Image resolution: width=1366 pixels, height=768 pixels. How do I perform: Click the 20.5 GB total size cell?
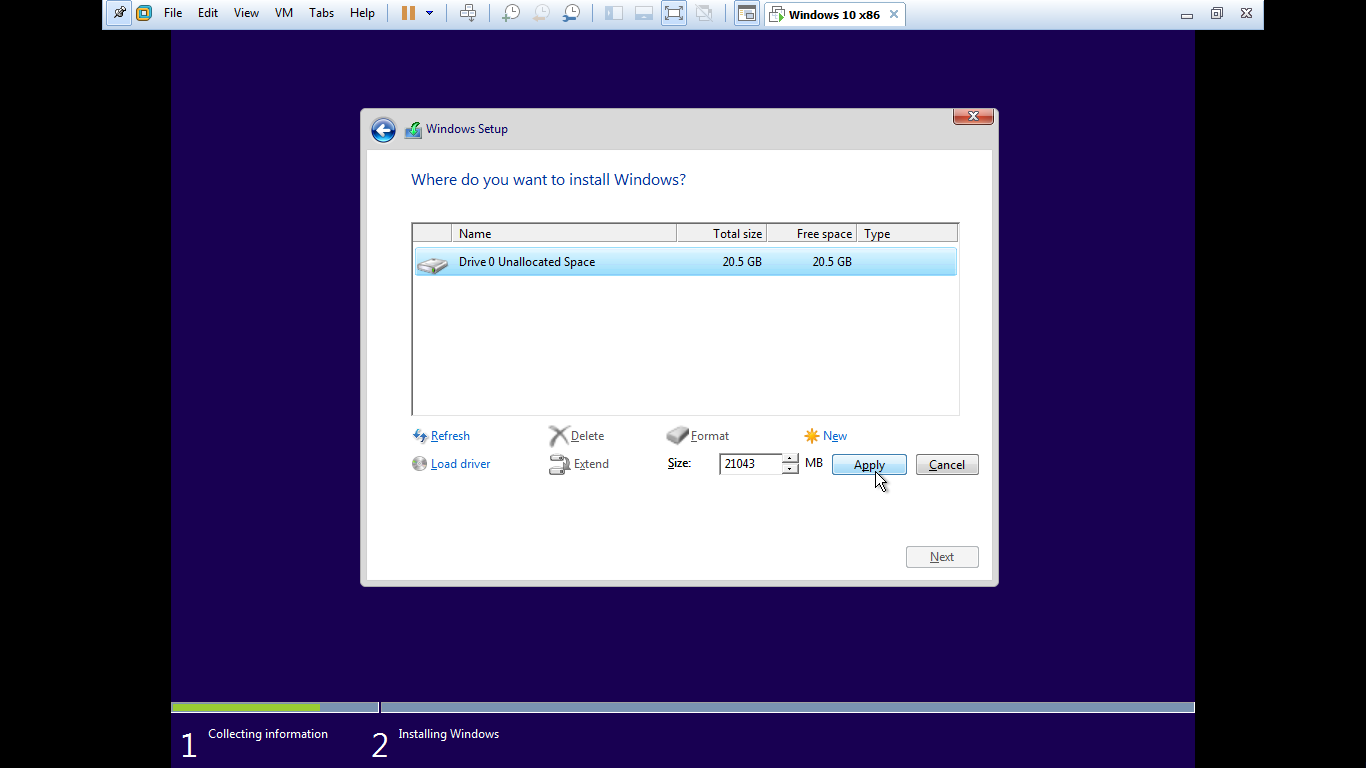tap(742, 262)
